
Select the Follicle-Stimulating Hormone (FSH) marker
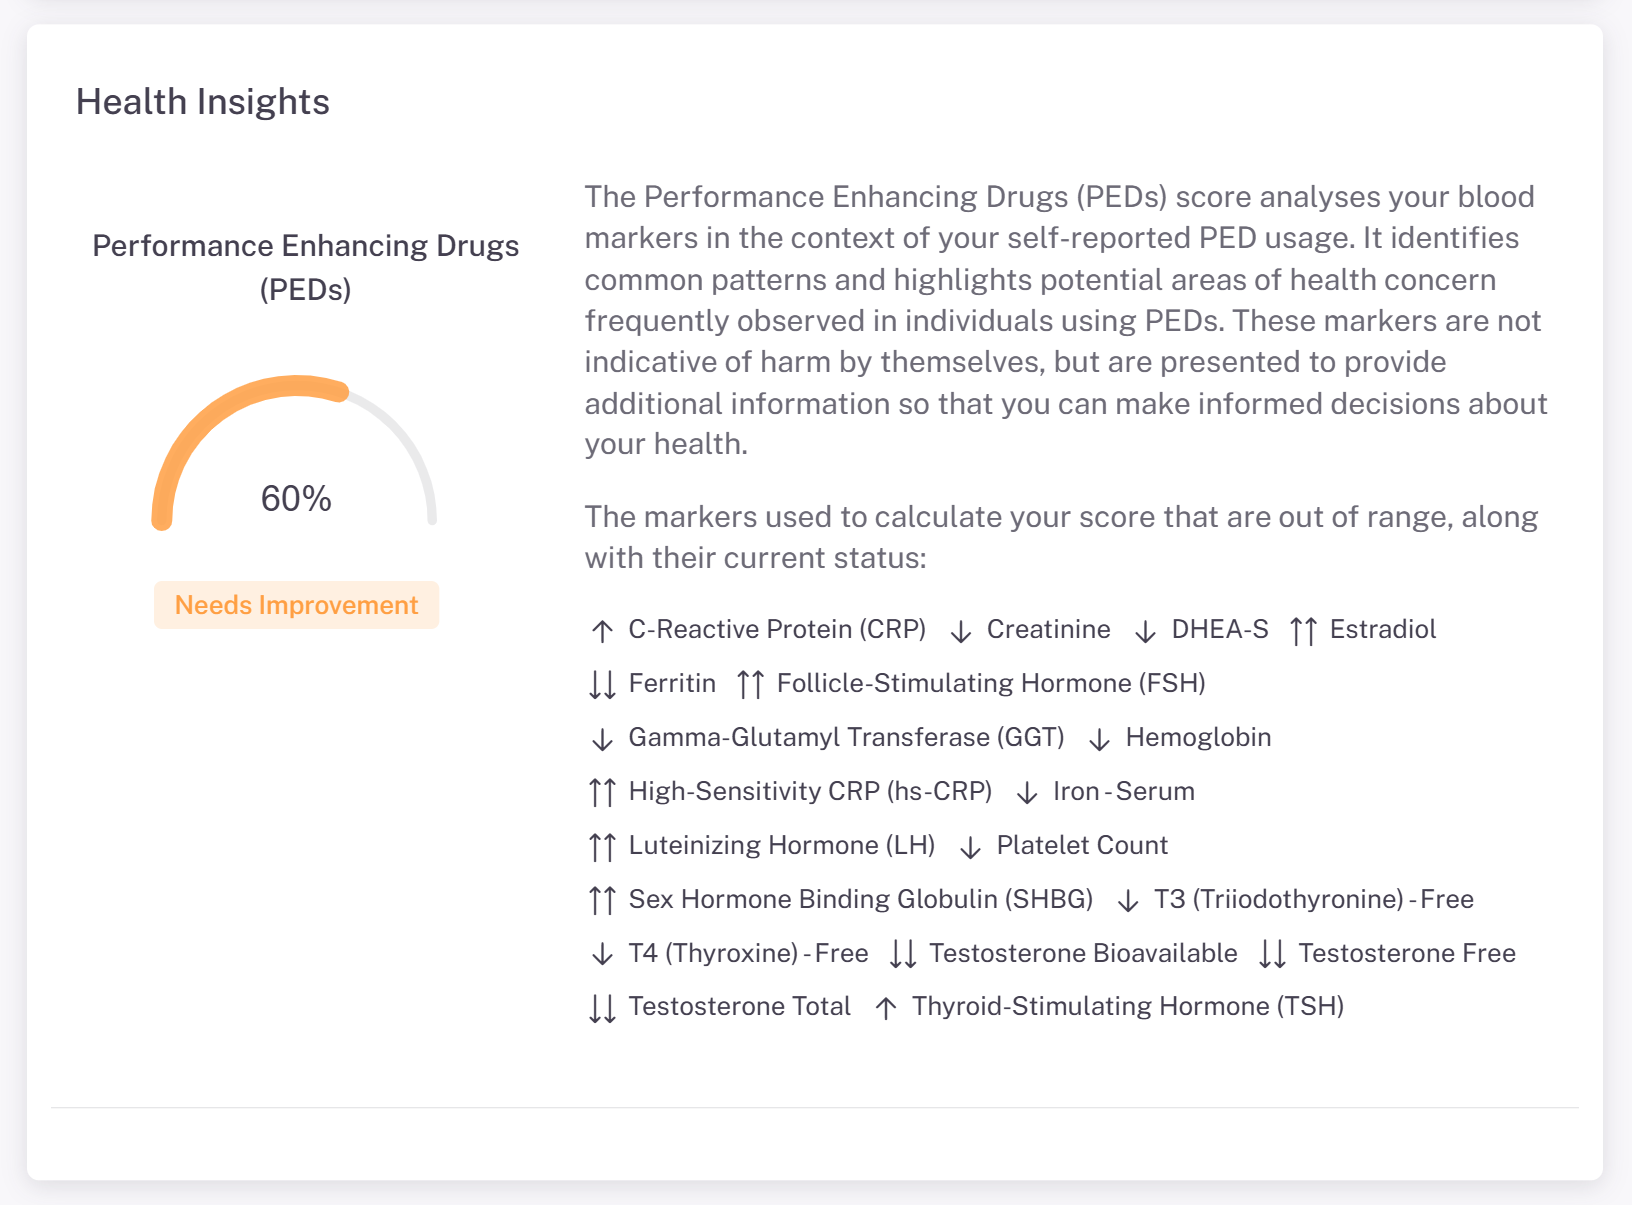click(x=990, y=683)
